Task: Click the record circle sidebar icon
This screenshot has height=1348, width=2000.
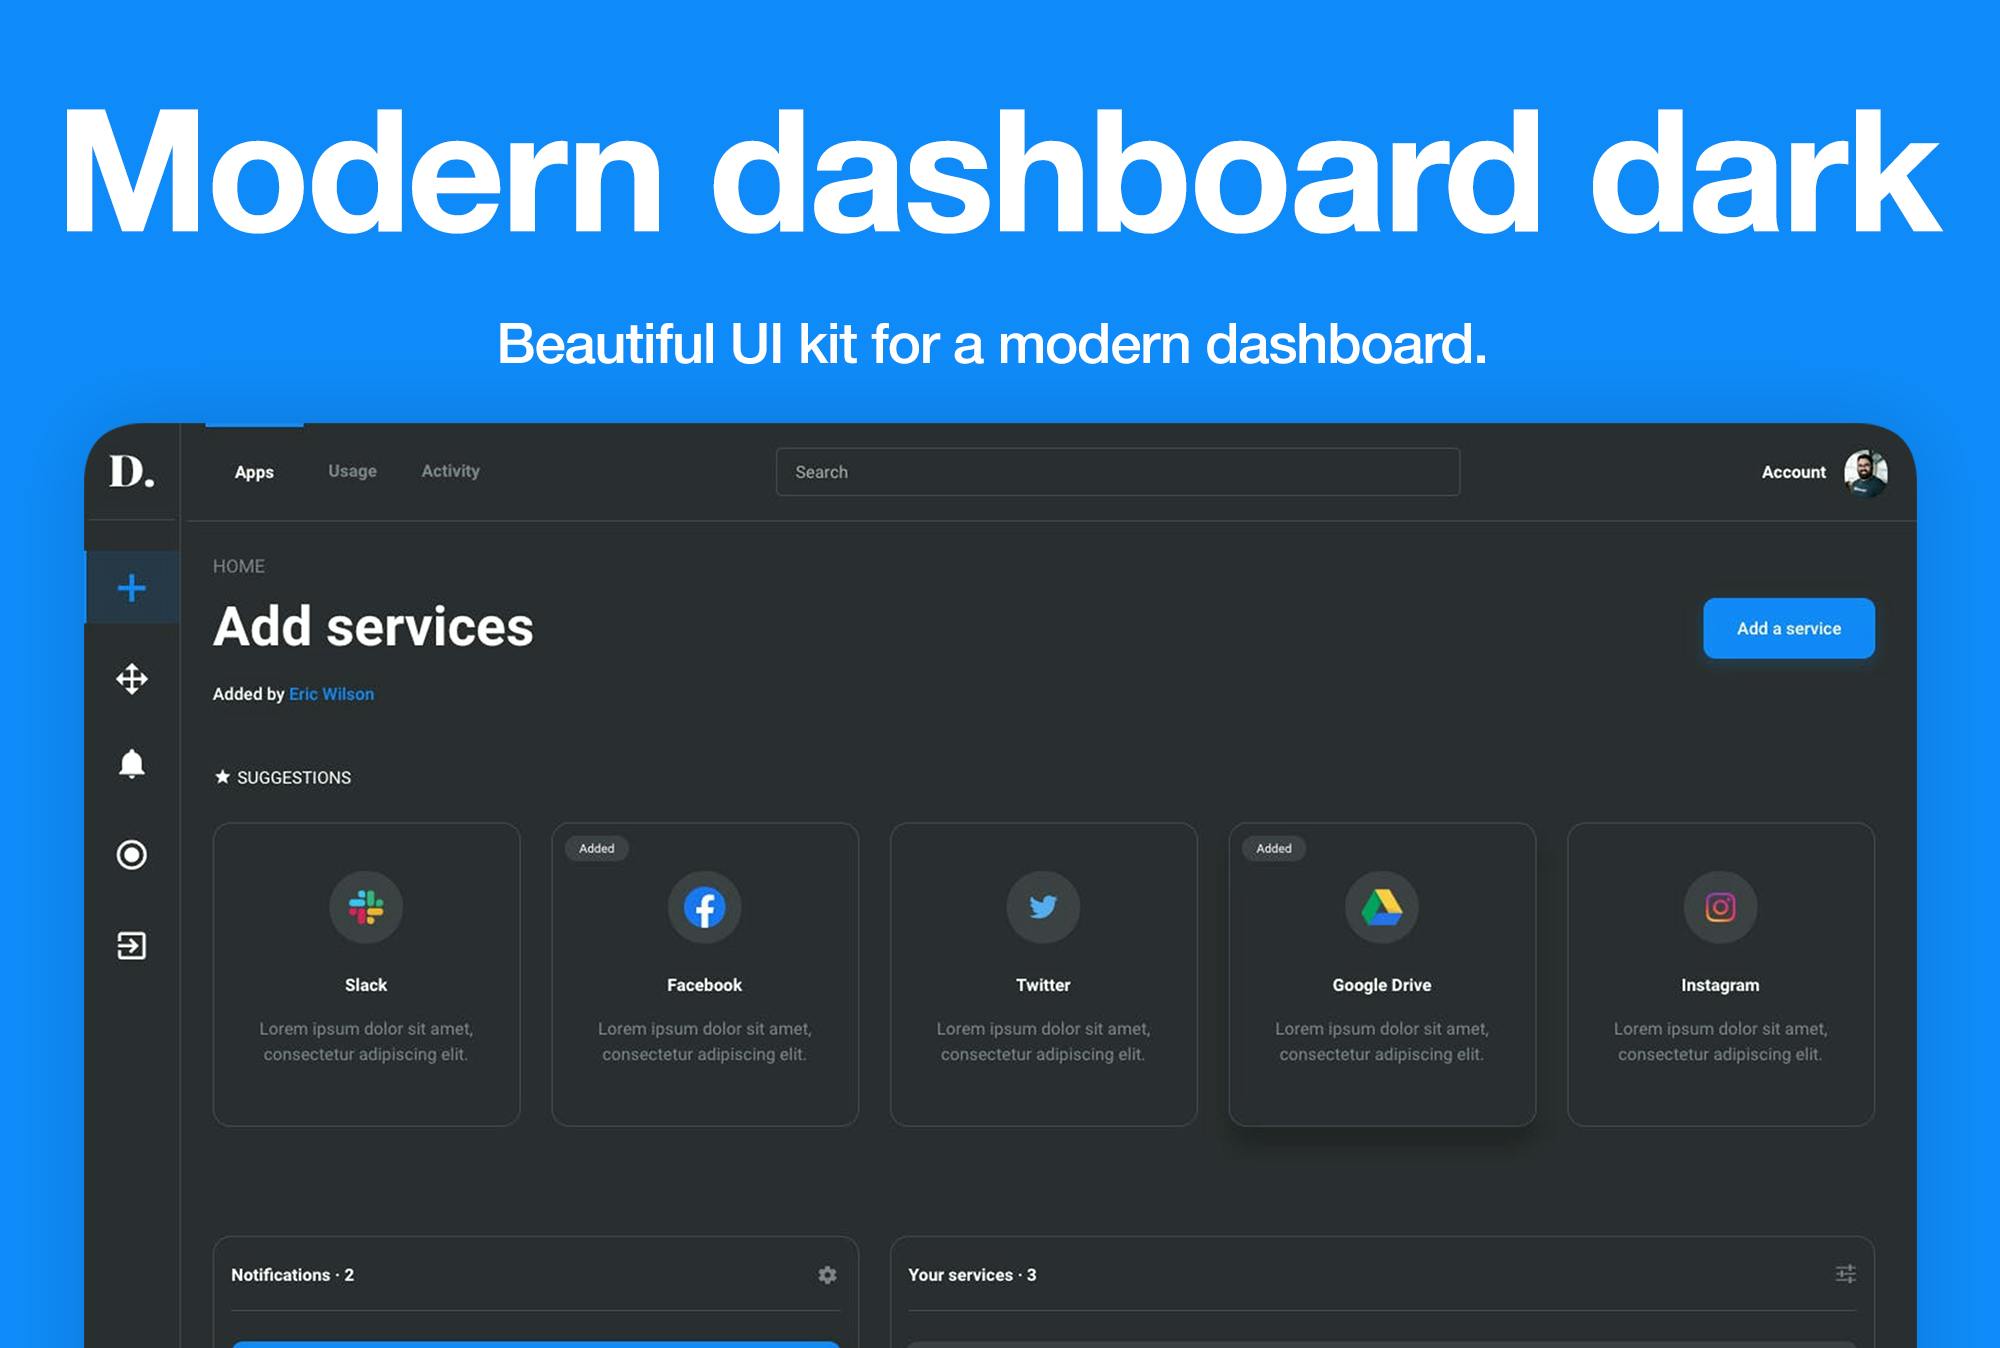Action: coord(132,855)
